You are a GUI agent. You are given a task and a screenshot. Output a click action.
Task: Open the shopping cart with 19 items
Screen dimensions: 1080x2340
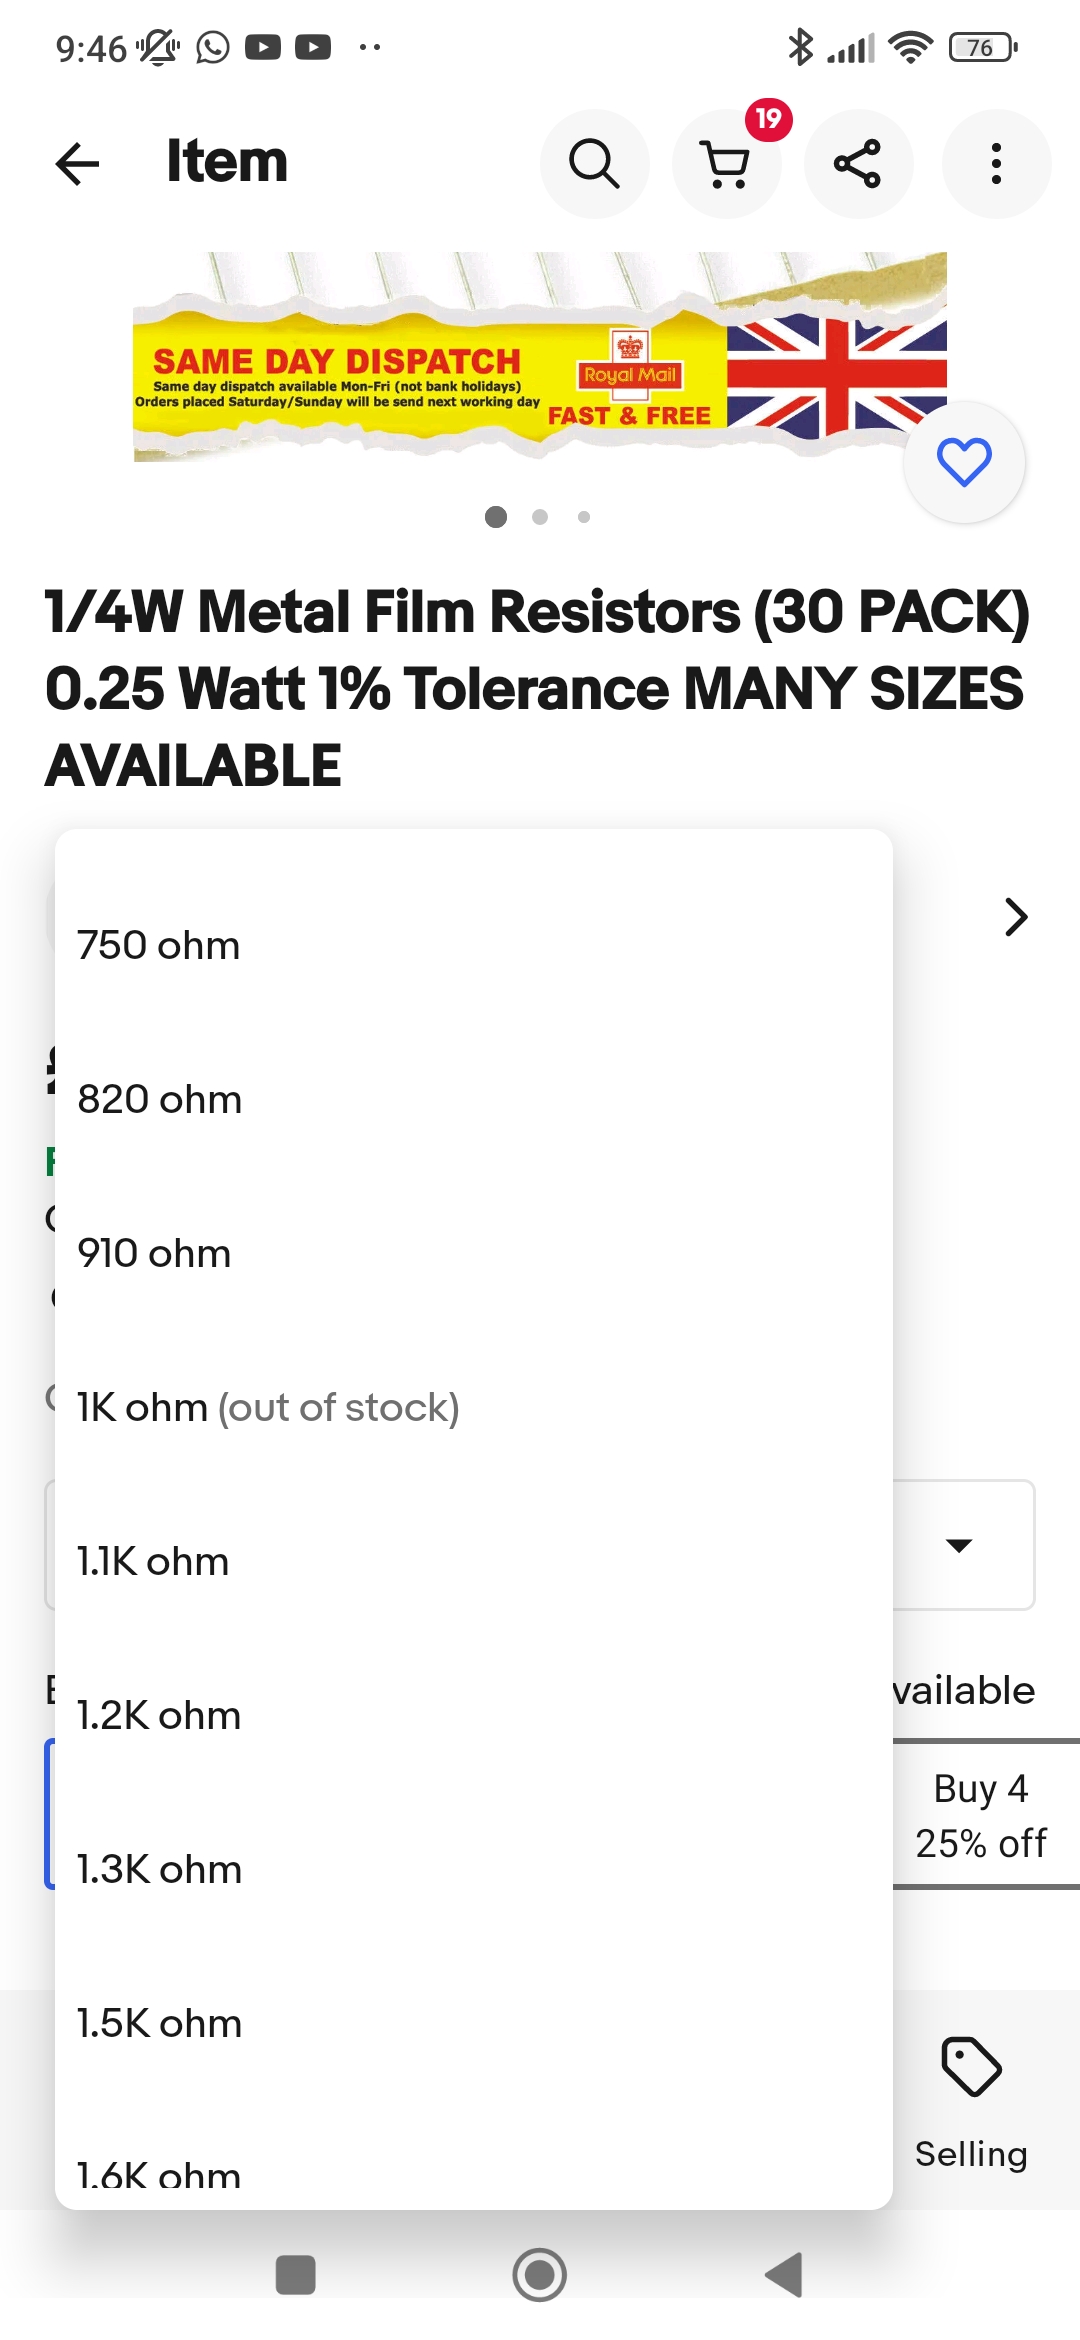[727, 163]
